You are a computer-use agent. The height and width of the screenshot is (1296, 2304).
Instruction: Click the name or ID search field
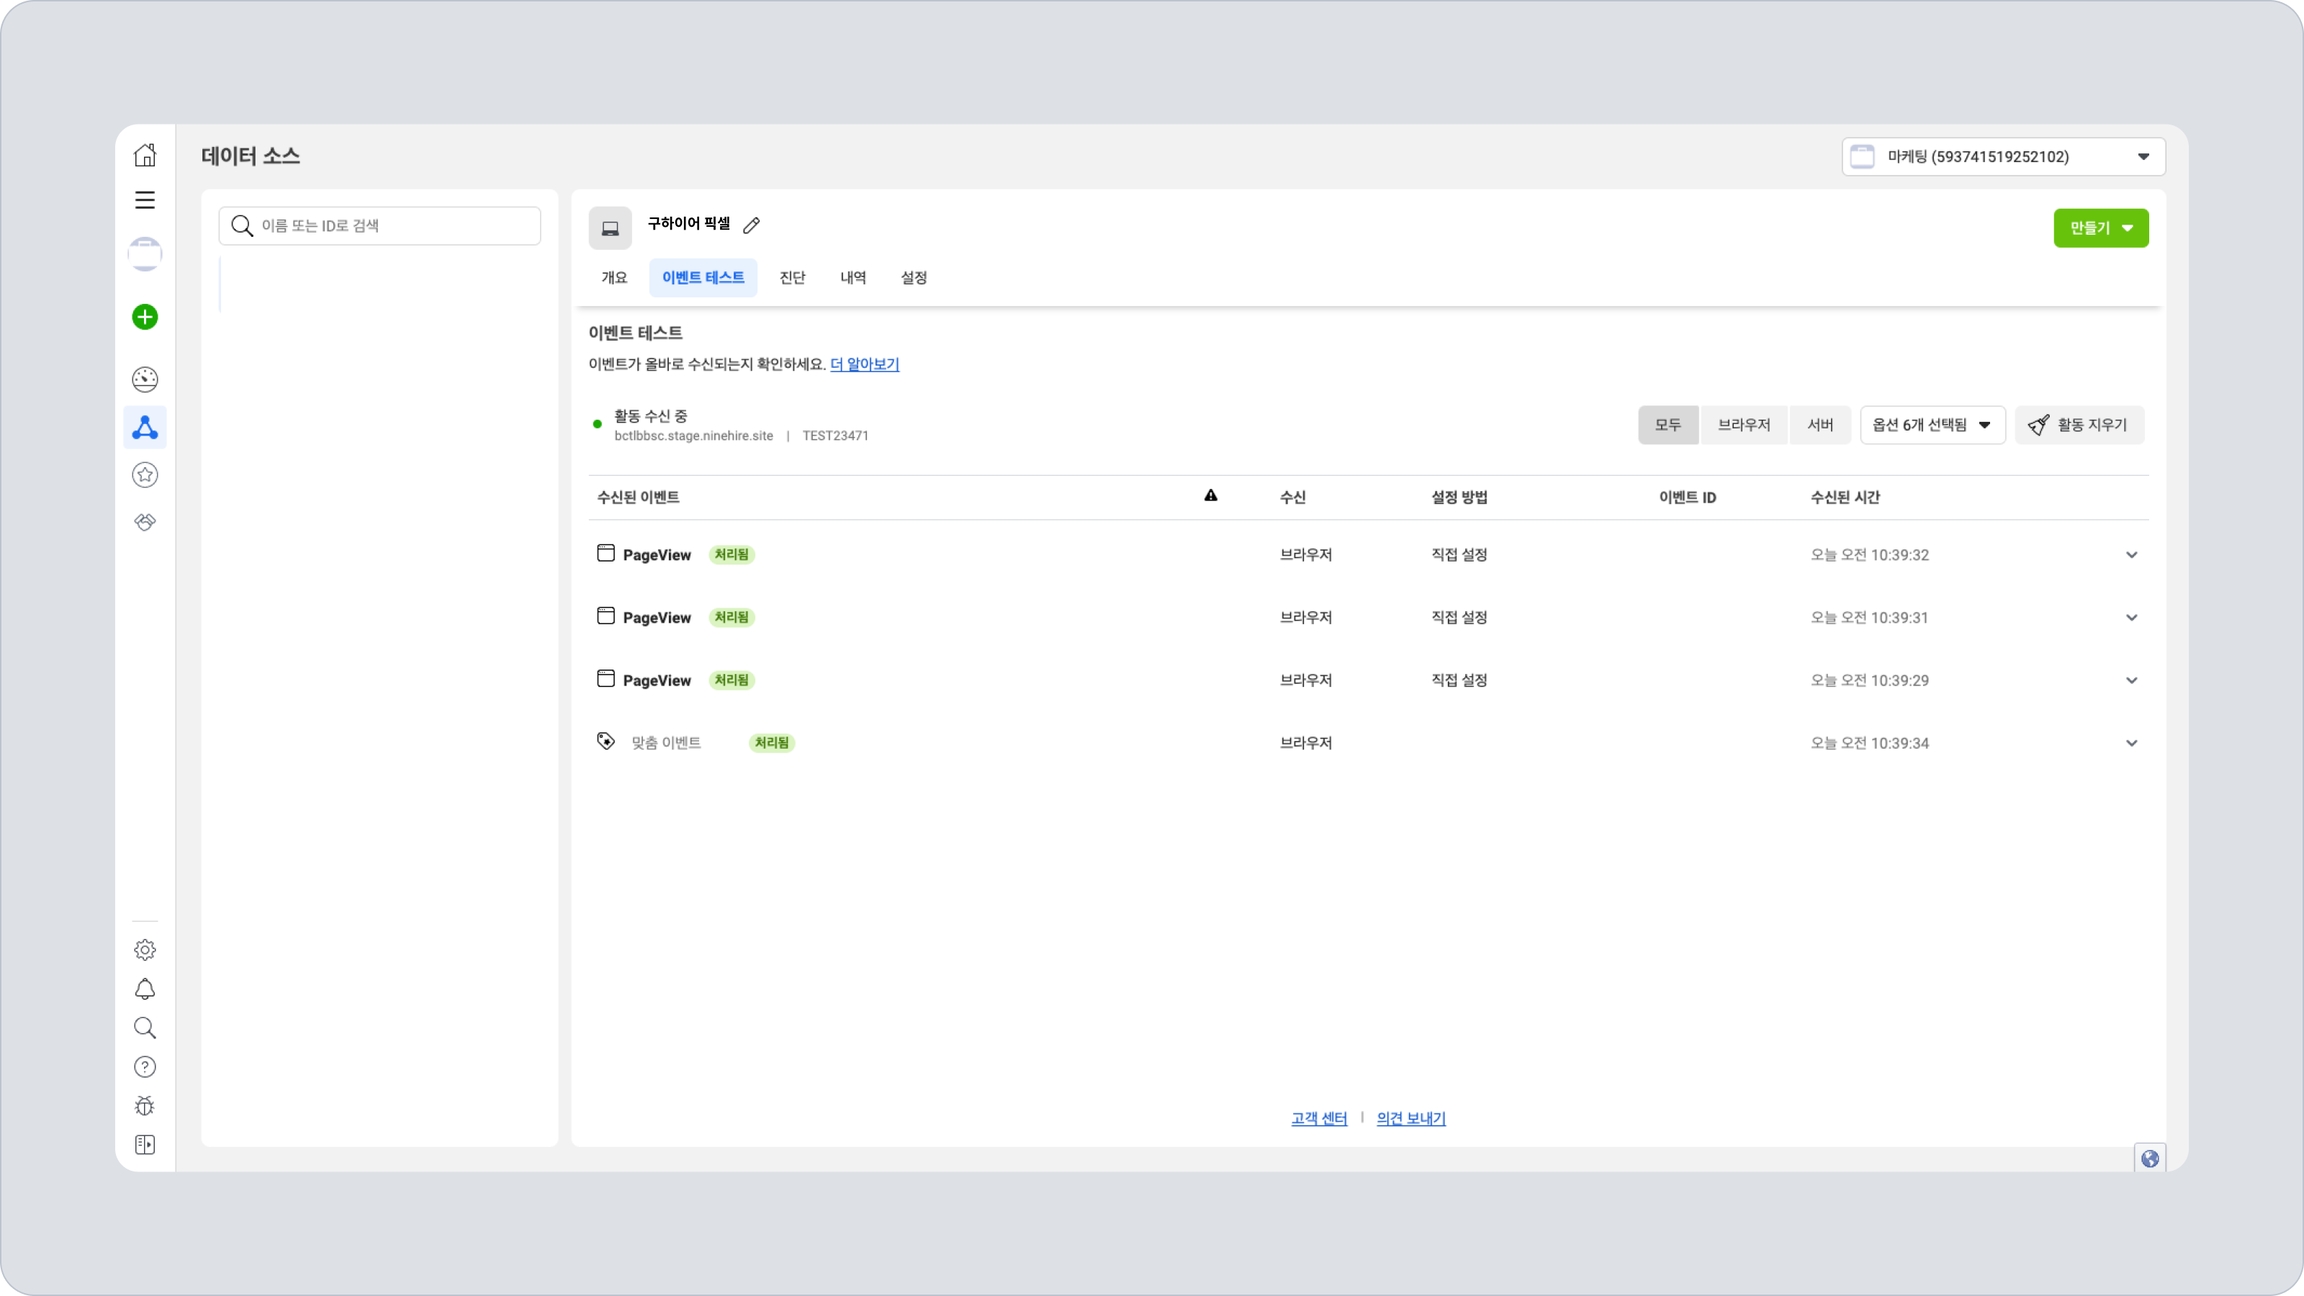point(380,226)
